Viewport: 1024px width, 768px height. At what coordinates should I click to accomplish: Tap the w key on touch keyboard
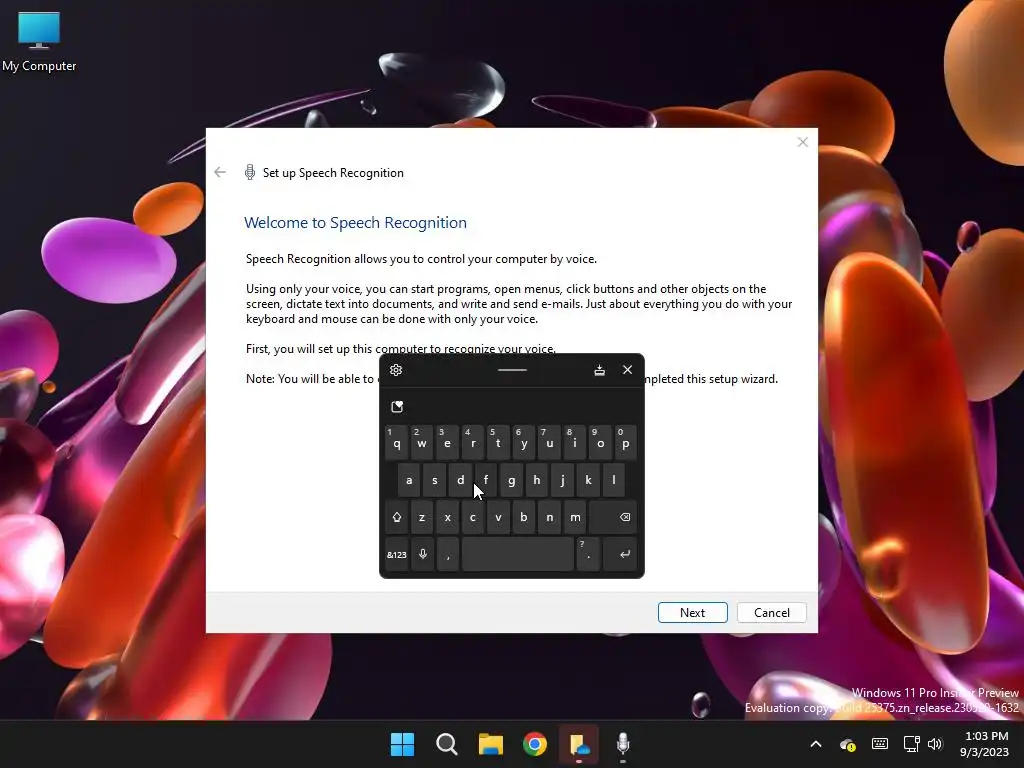[x=422, y=443]
